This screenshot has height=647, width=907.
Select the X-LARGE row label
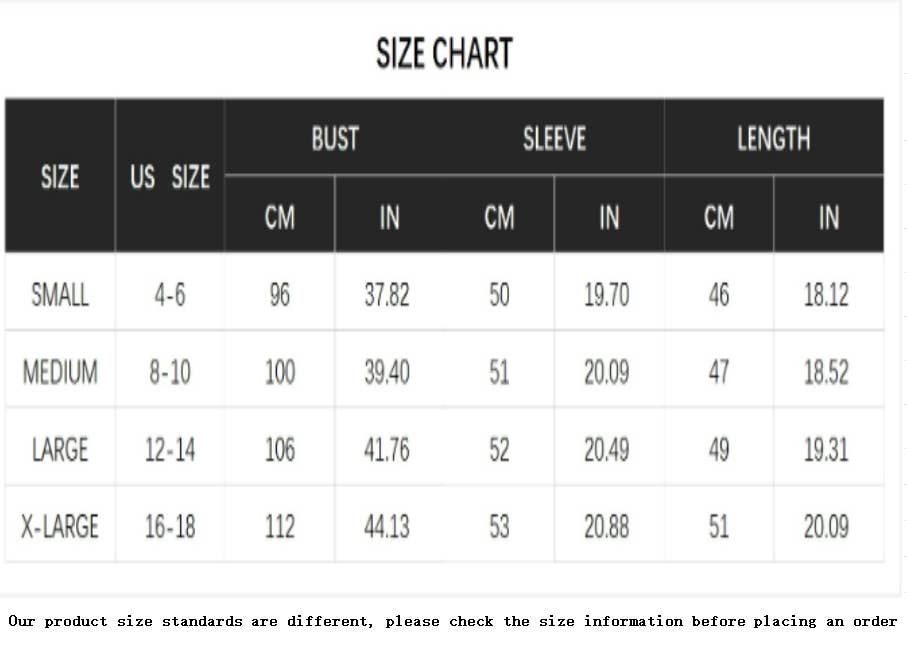pos(60,526)
